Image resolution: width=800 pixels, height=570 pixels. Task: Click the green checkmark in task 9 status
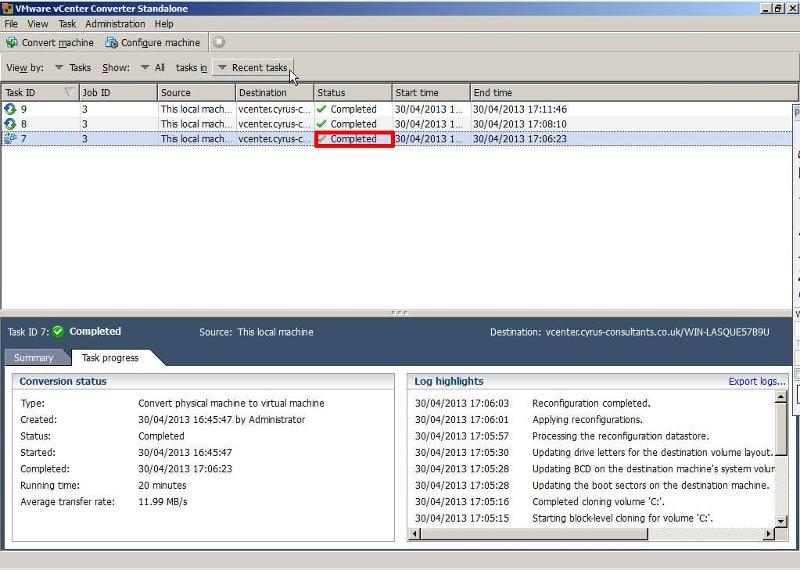321,109
